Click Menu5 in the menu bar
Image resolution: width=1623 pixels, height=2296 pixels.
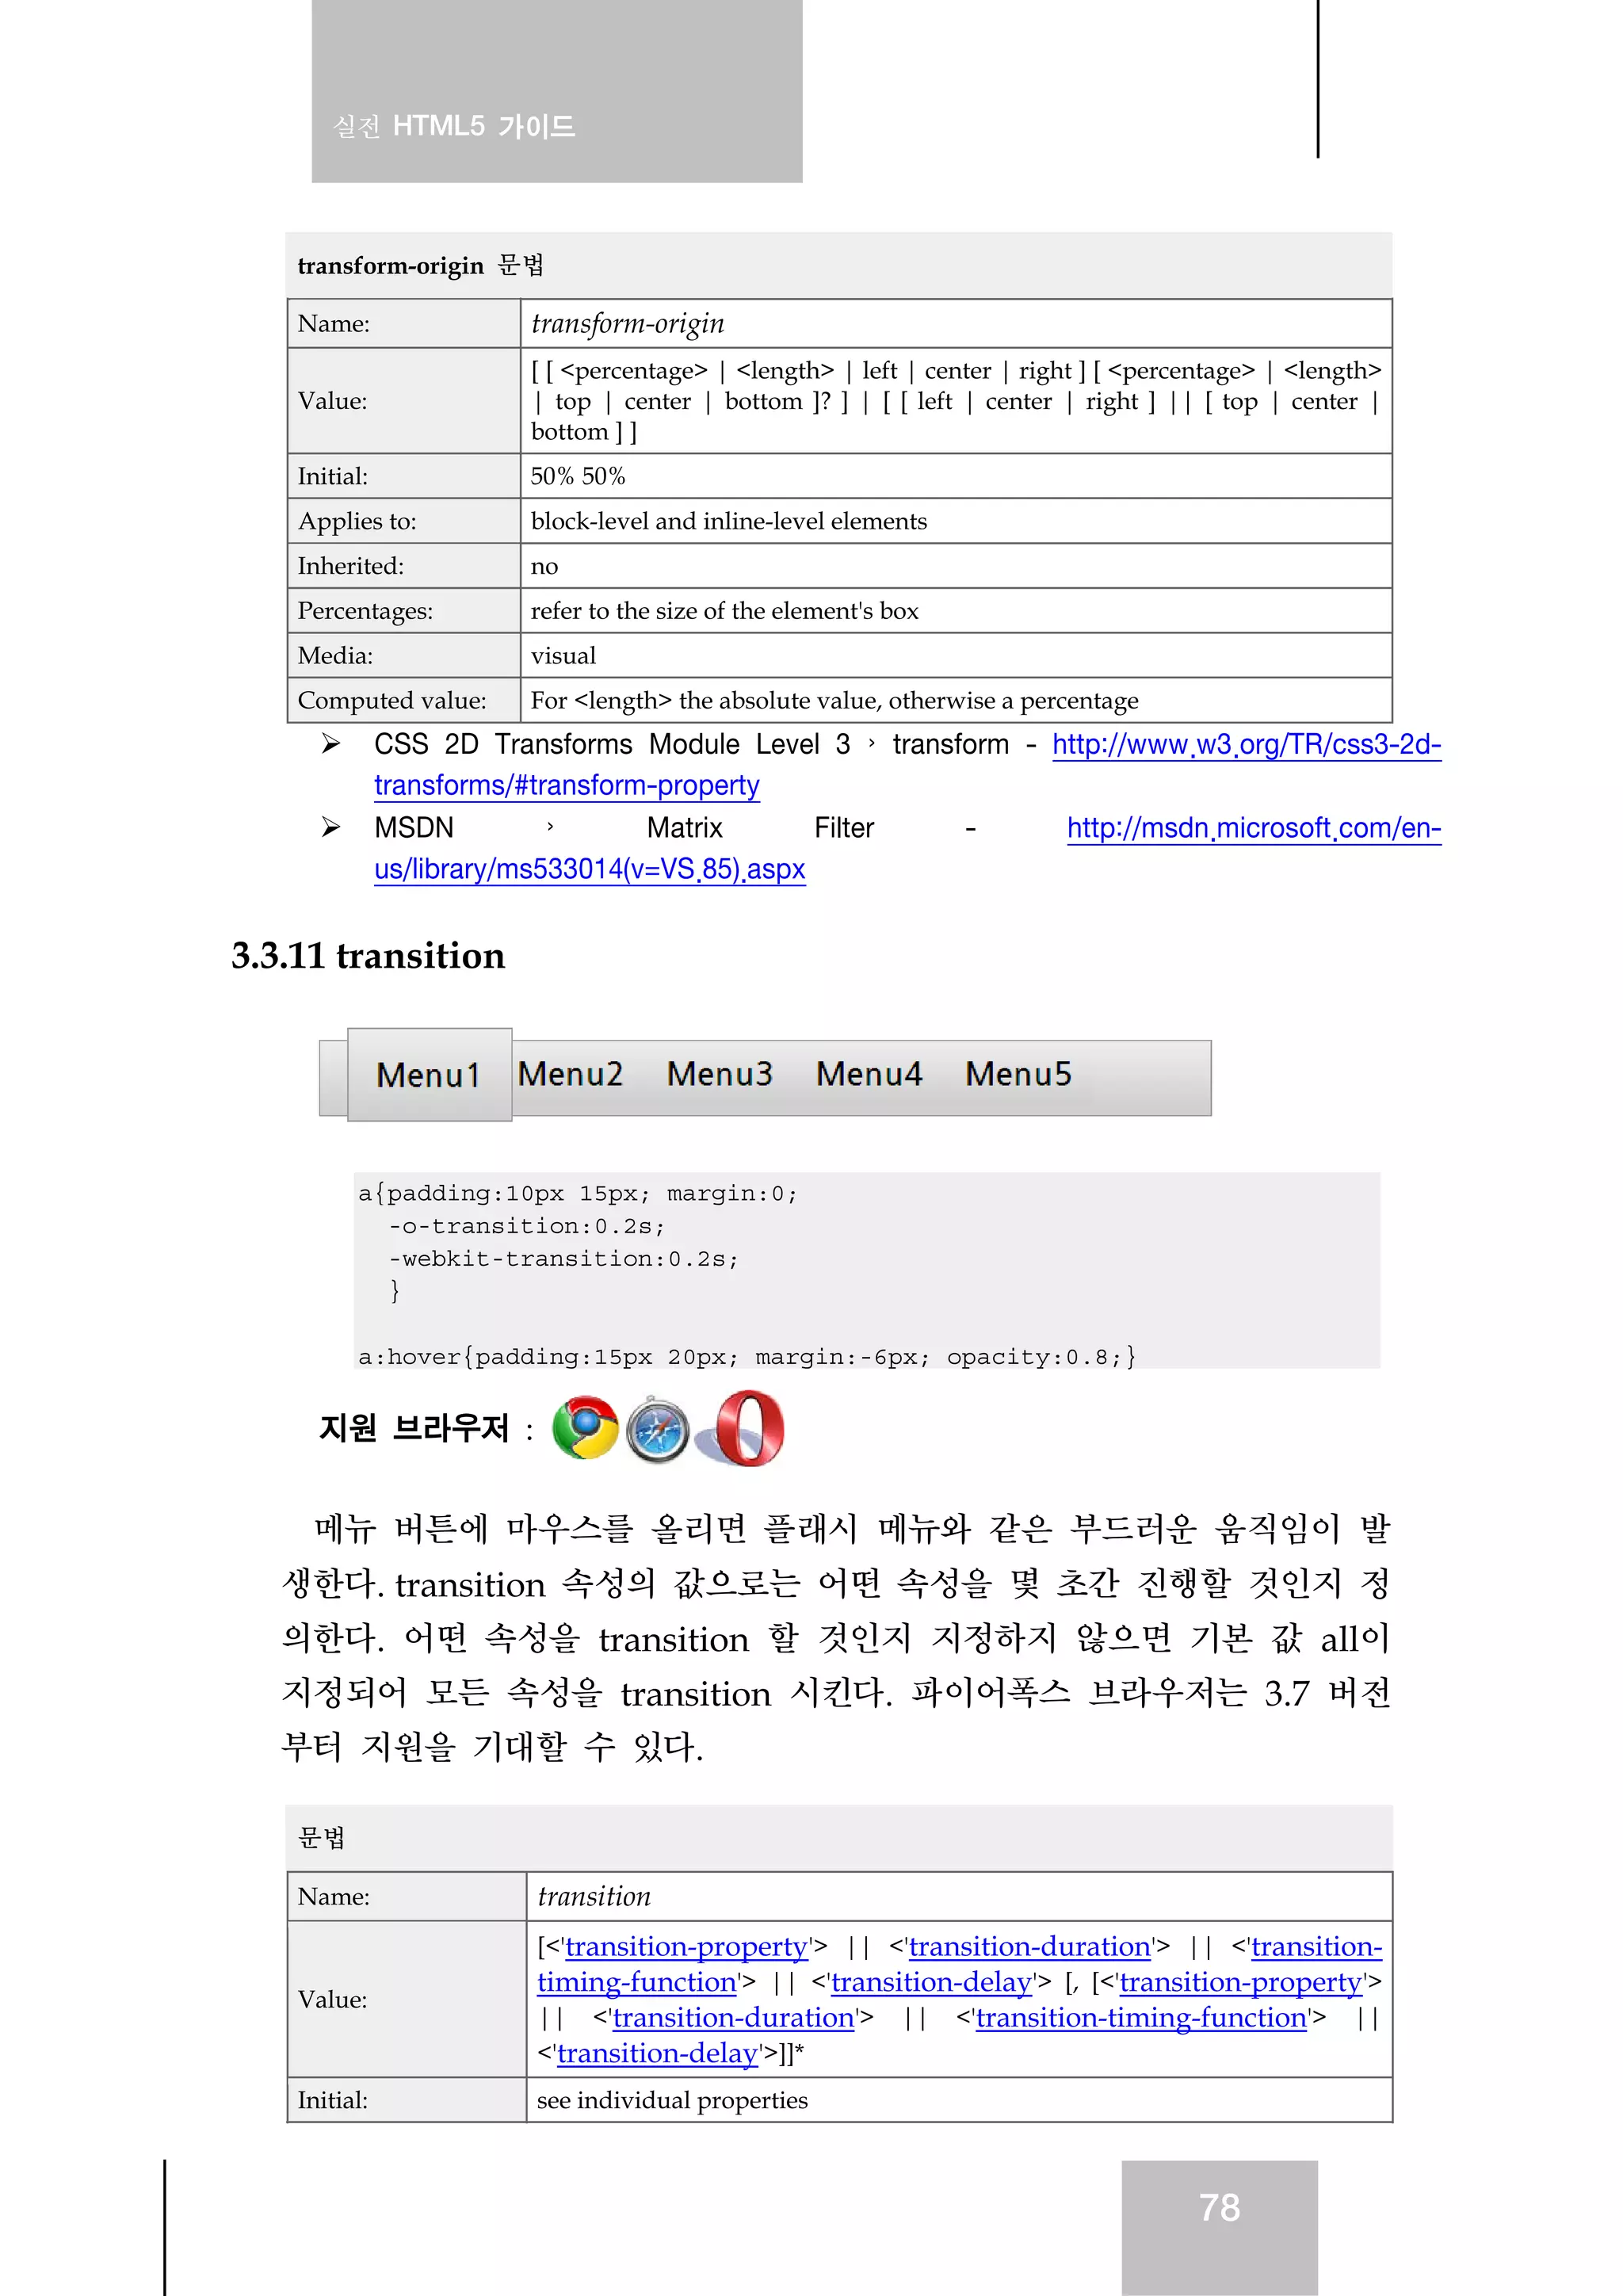coord(1017,1074)
